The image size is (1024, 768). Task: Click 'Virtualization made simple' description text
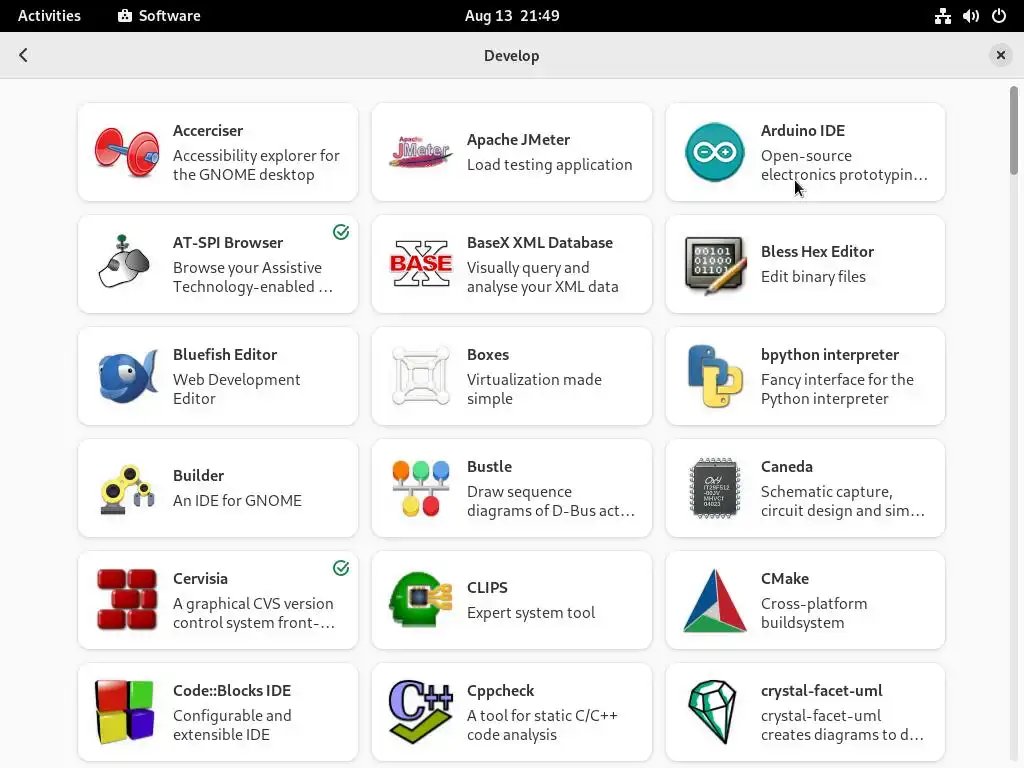tap(534, 389)
